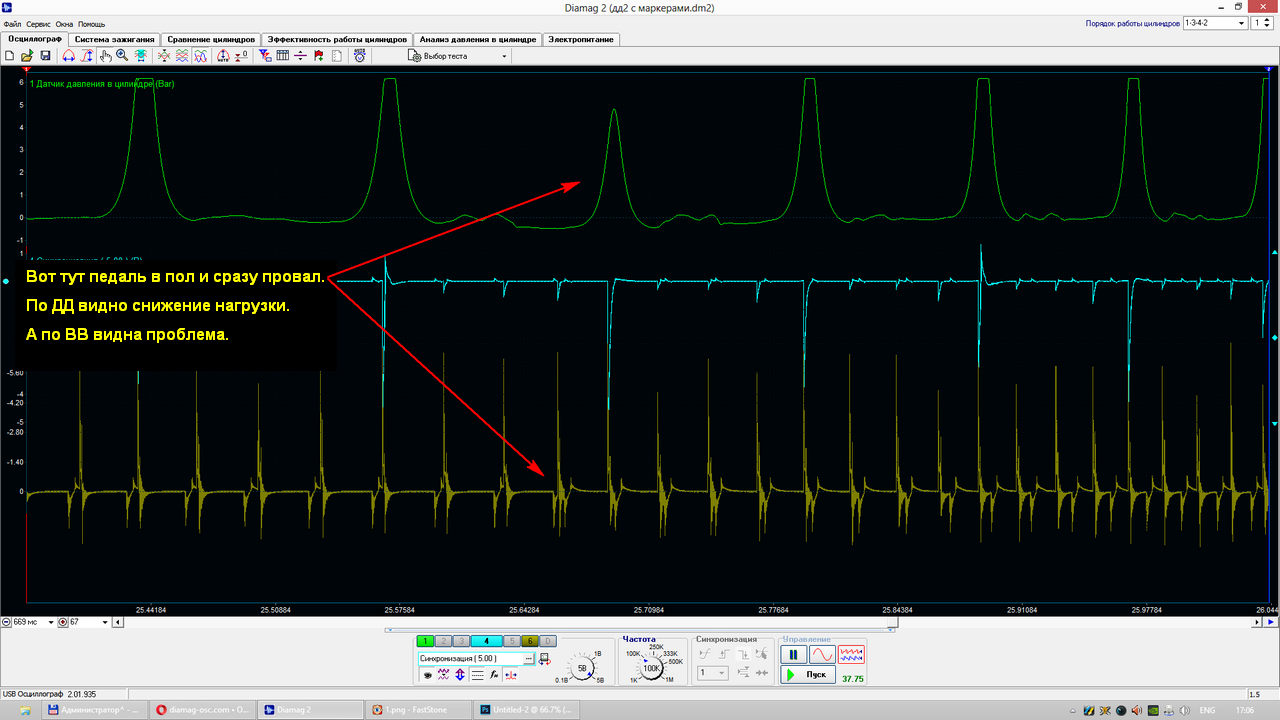Click the red-blue markers icon in channel panel
Image resolution: width=1280 pixels, height=720 pixels.
coord(511,675)
